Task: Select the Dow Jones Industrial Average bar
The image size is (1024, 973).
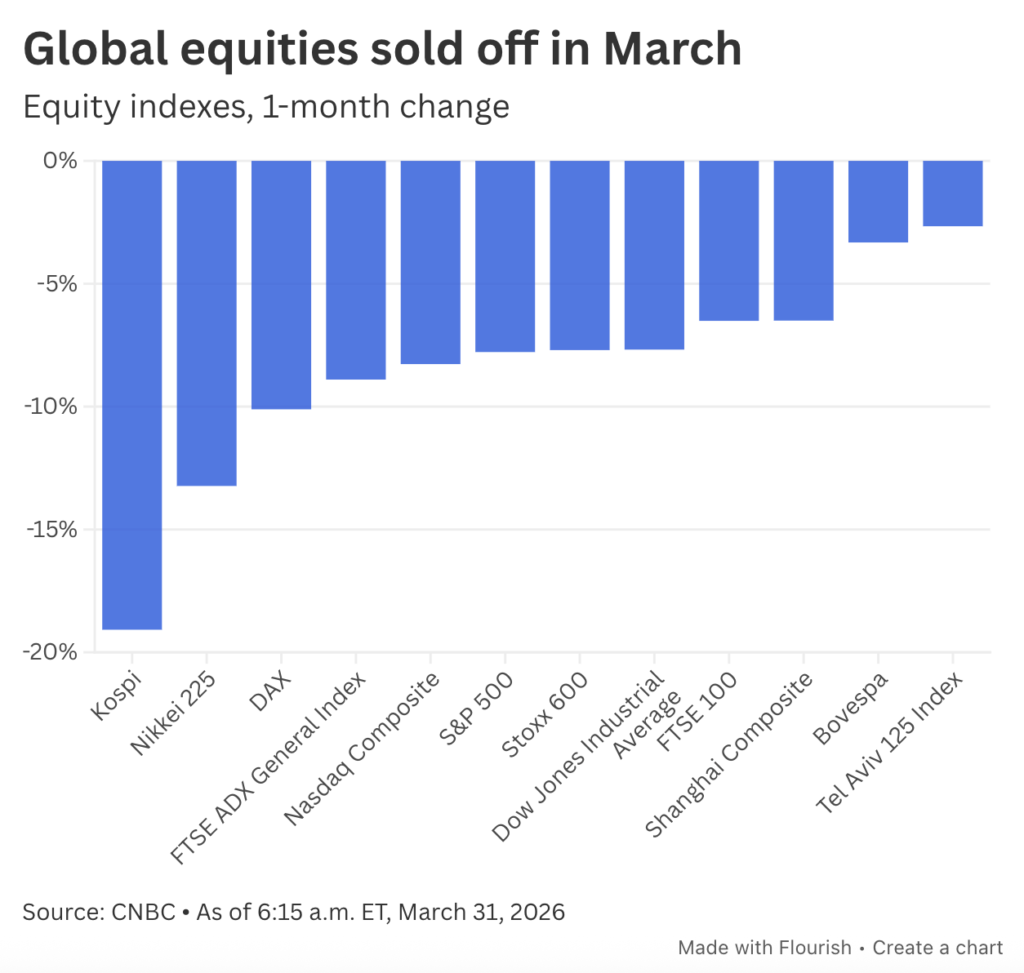Action: (654, 254)
